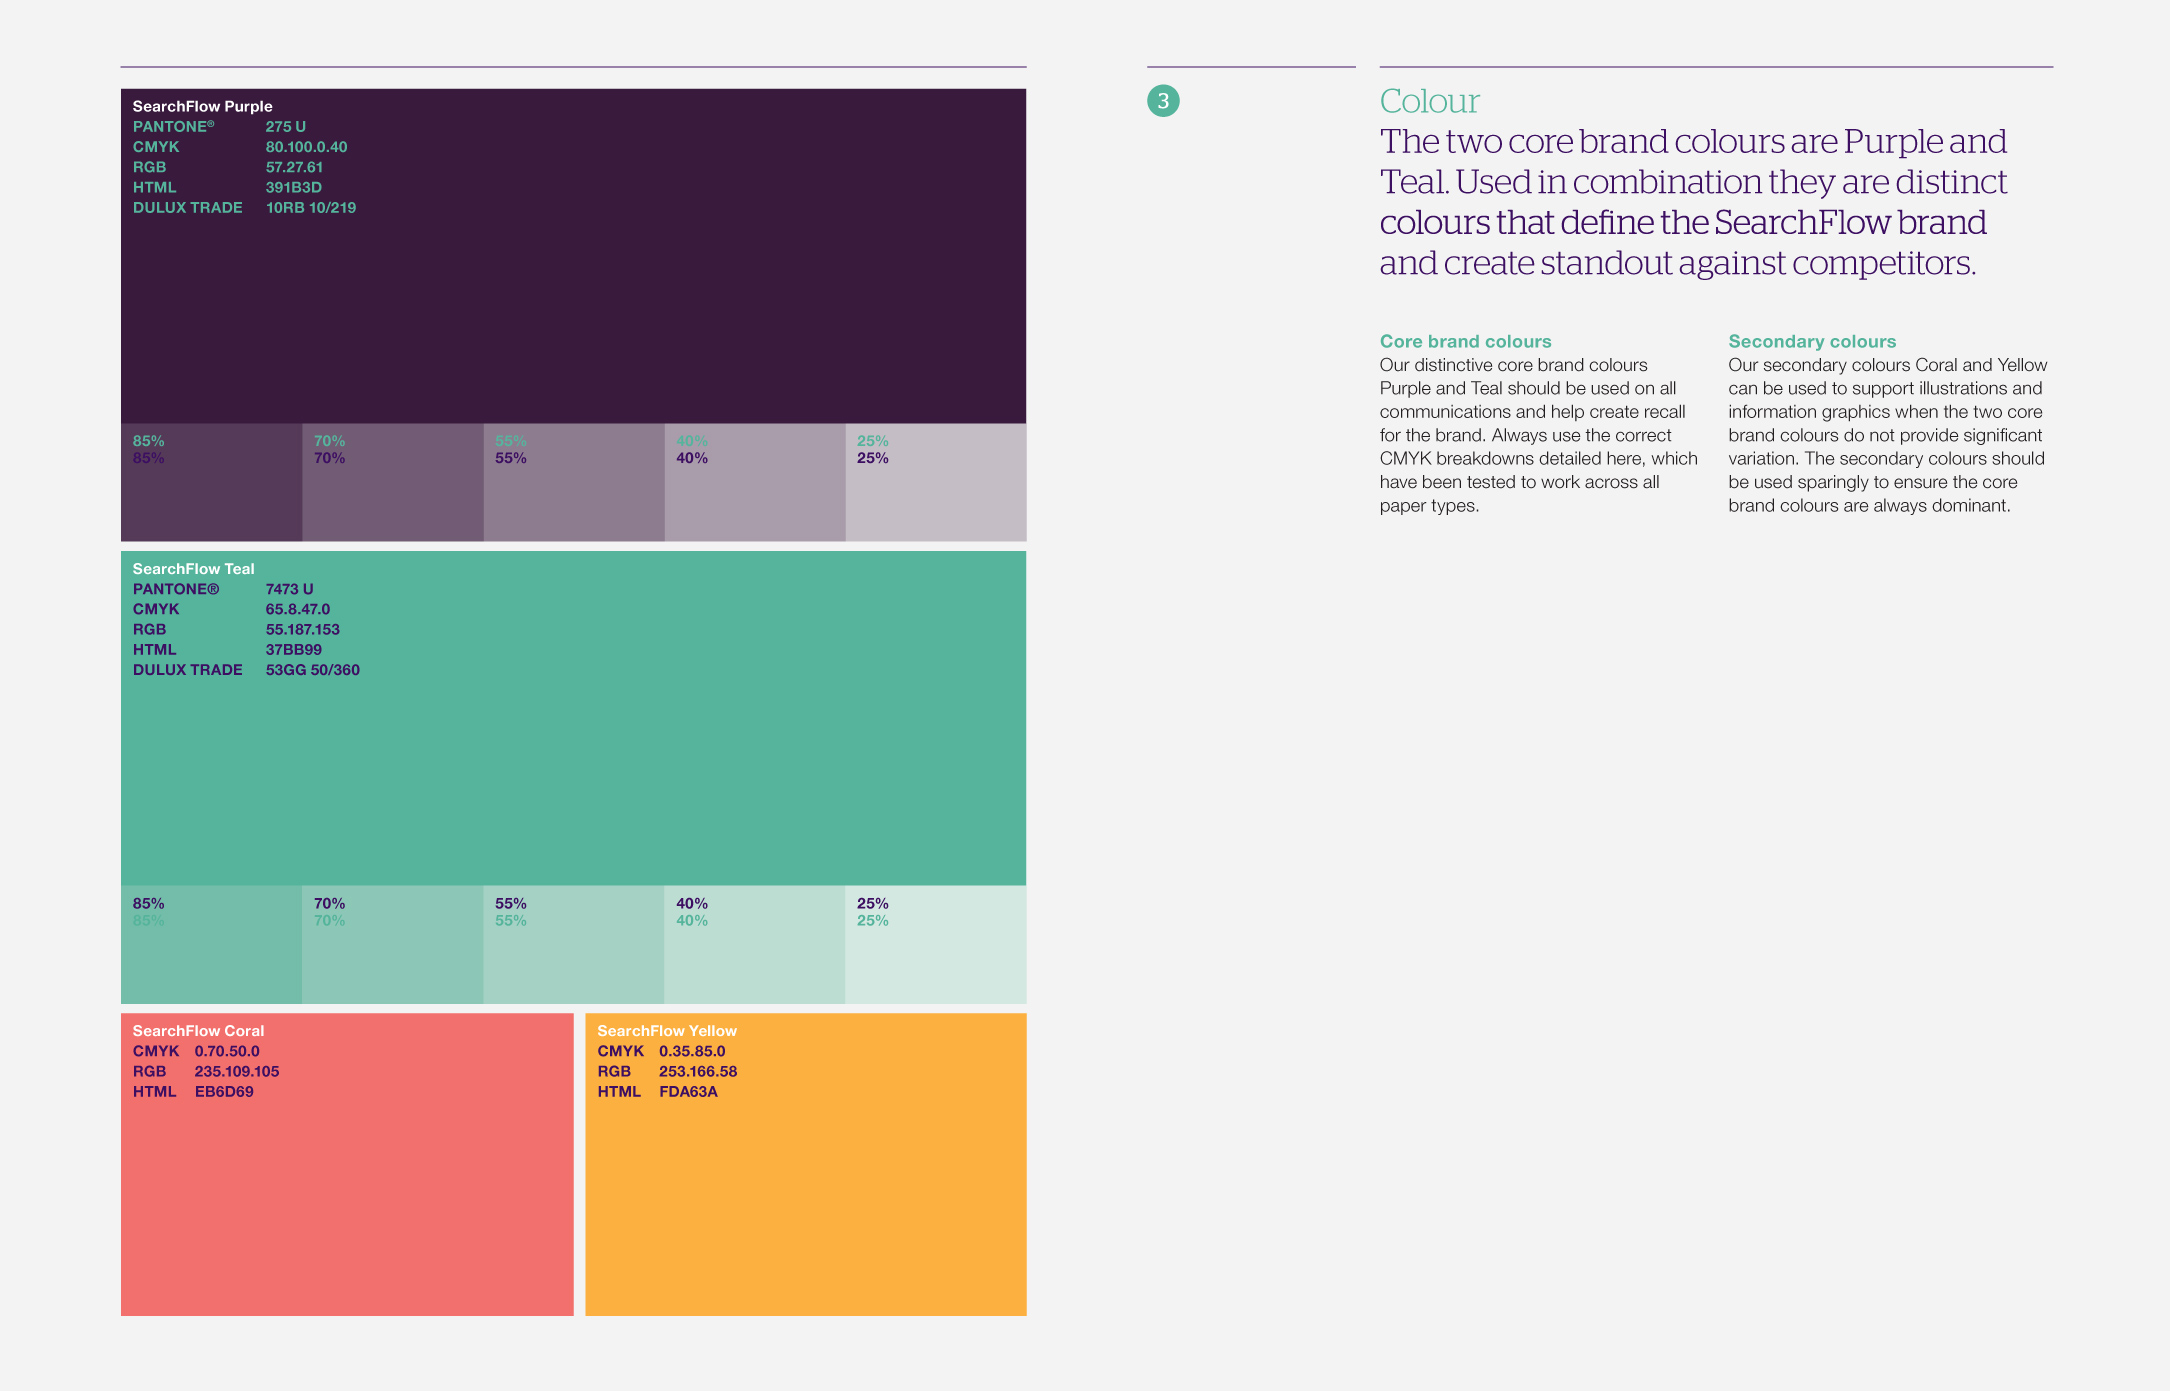The image size is (2170, 1391).
Task: Select the teal 55% tint swatch
Action: pos(574,945)
